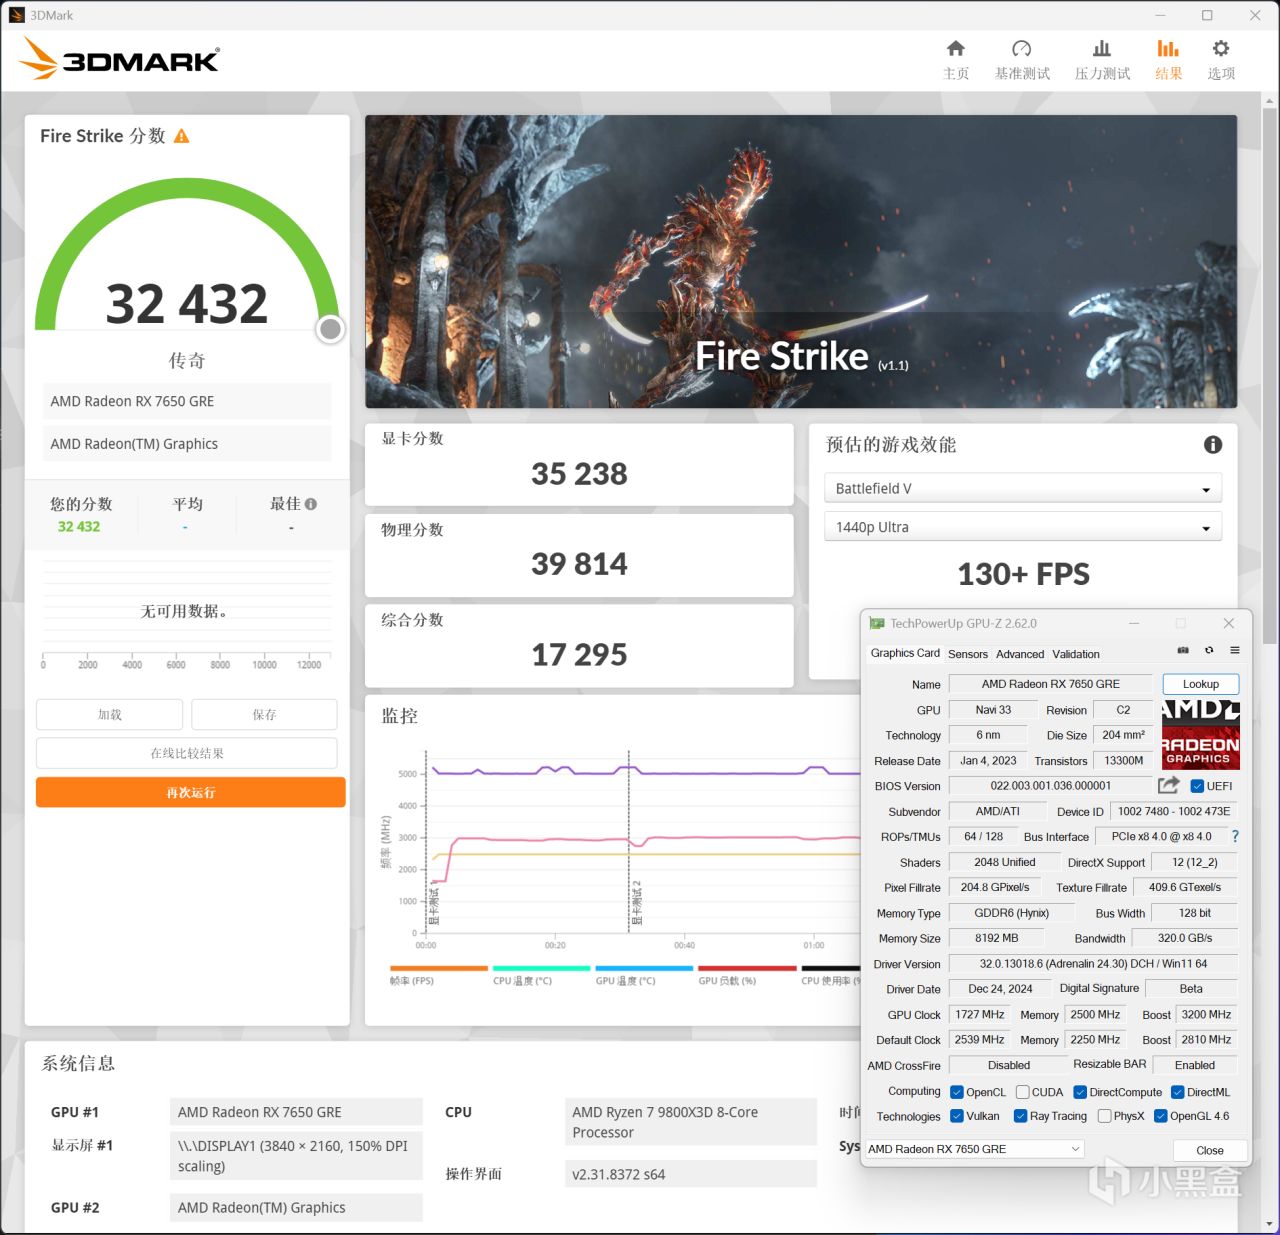Click the Fire Strike banner image
Screen dimensions: 1280x1235
point(801,262)
